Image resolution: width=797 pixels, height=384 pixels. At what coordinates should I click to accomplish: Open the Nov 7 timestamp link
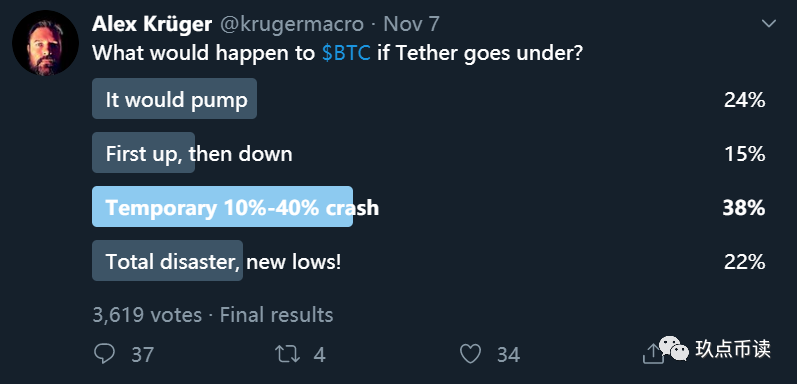click(x=411, y=23)
